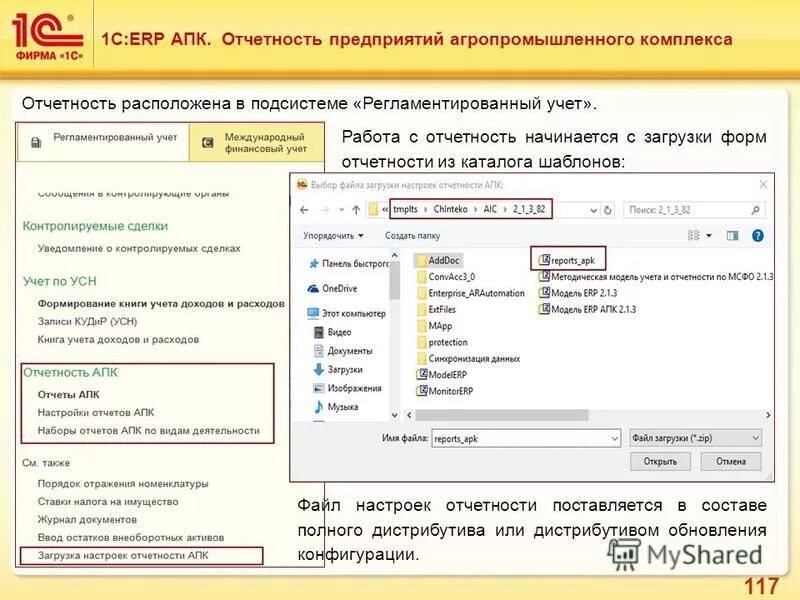Viewport: 800px width, 600px height.
Task: Select Методическая модель учета МСФО file
Action: coord(656,277)
